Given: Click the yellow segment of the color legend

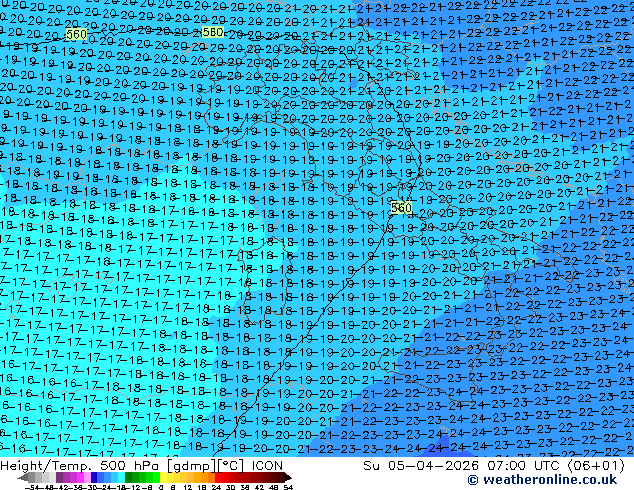Looking at the screenshot, I should [163, 477].
